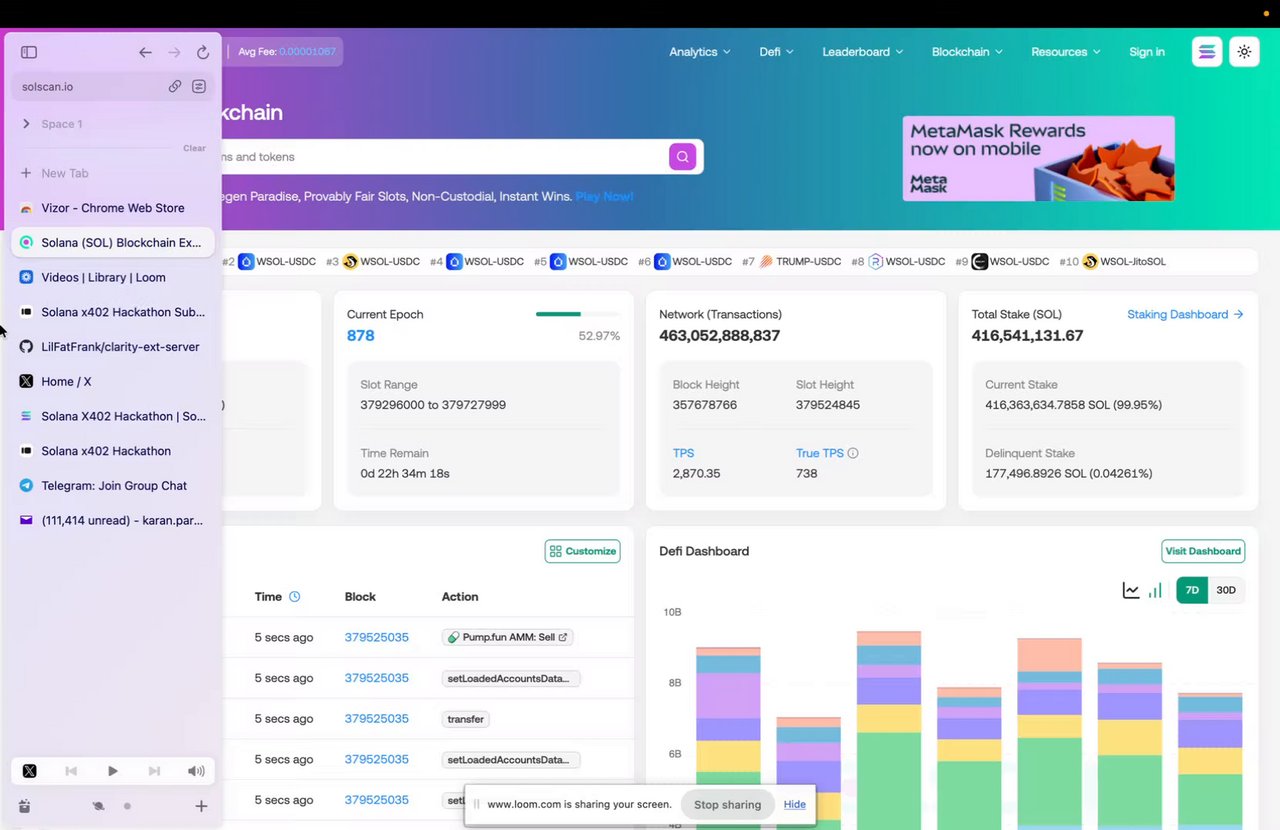Reload the page with the refresh icon
This screenshot has width=1280, height=830.
click(x=203, y=52)
